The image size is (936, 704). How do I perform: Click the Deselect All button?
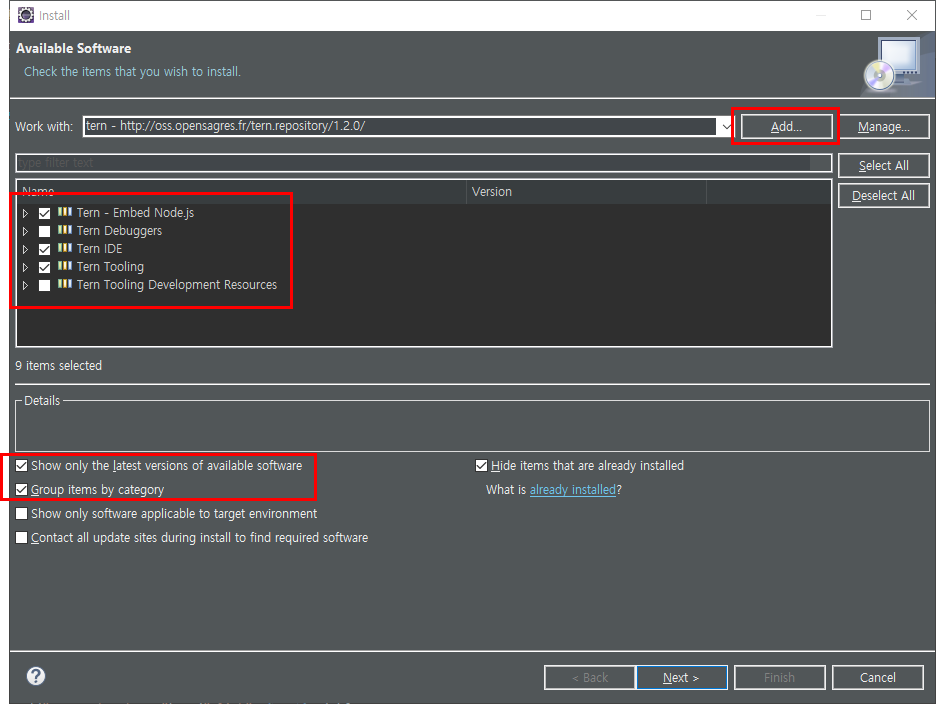883,195
